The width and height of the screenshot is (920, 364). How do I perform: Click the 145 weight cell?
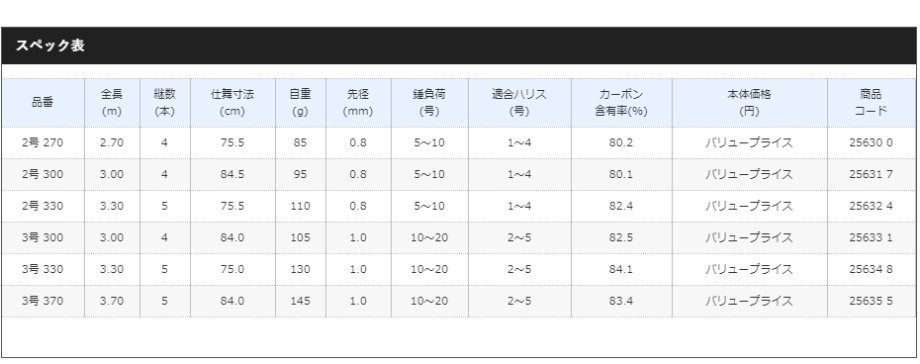[300, 301]
